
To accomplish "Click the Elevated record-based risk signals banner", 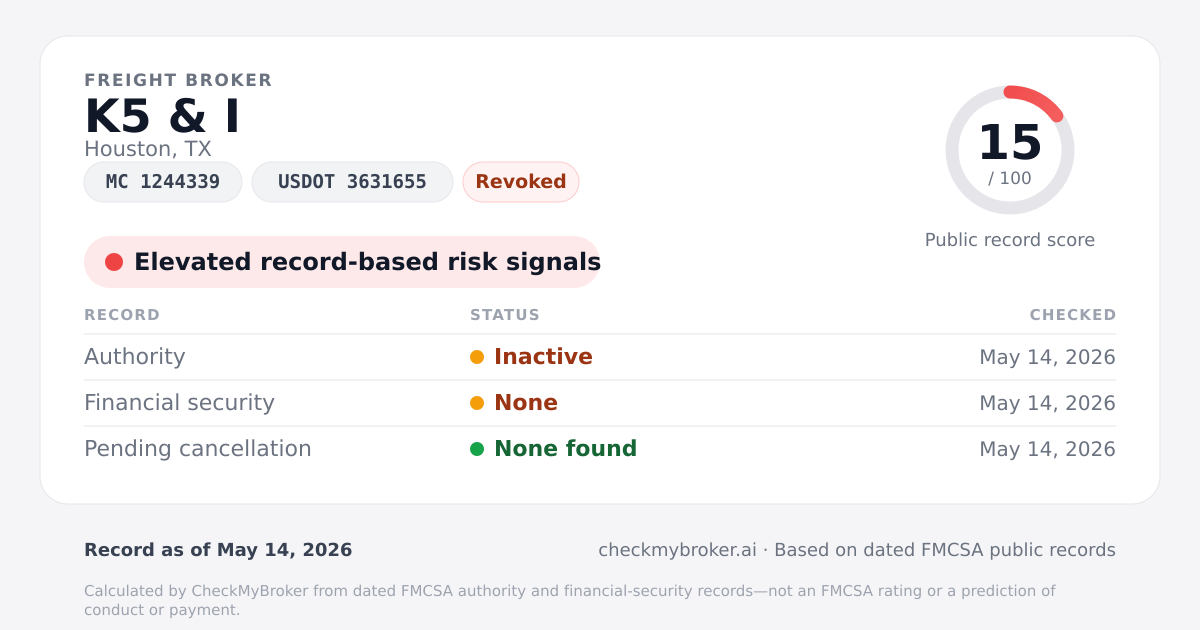I will pyautogui.click(x=342, y=262).
